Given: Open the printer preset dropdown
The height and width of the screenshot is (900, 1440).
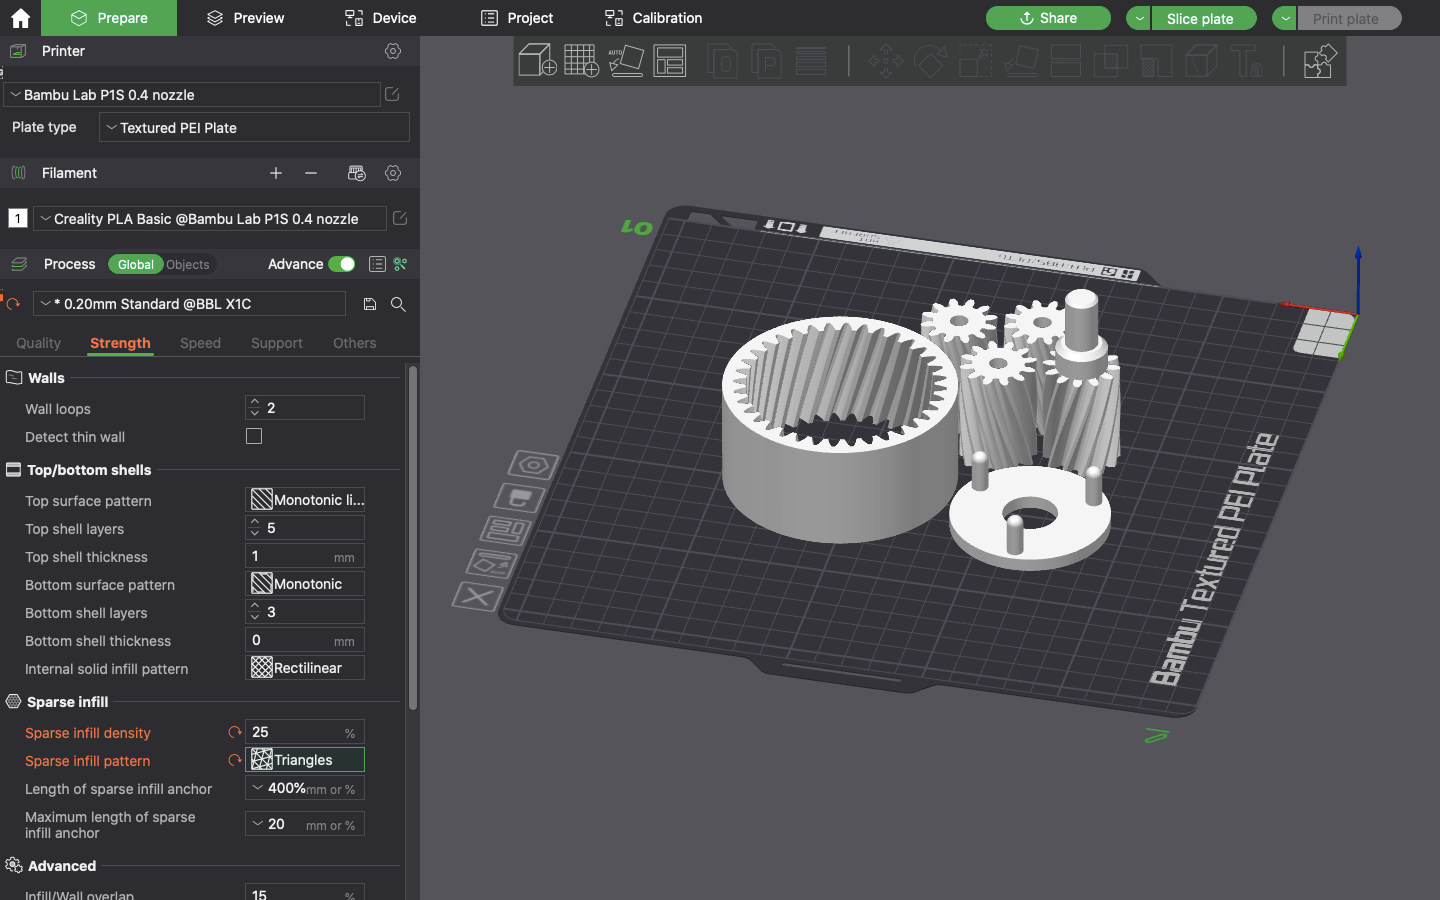Looking at the screenshot, I should click(x=192, y=95).
